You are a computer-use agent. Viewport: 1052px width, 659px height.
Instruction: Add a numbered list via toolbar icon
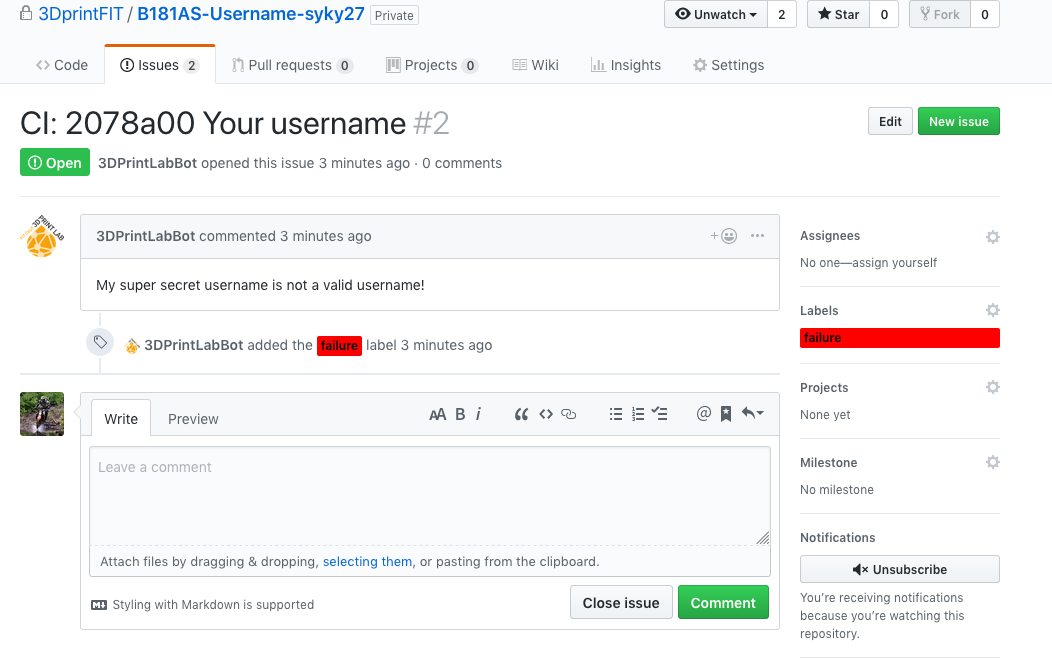click(638, 414)
